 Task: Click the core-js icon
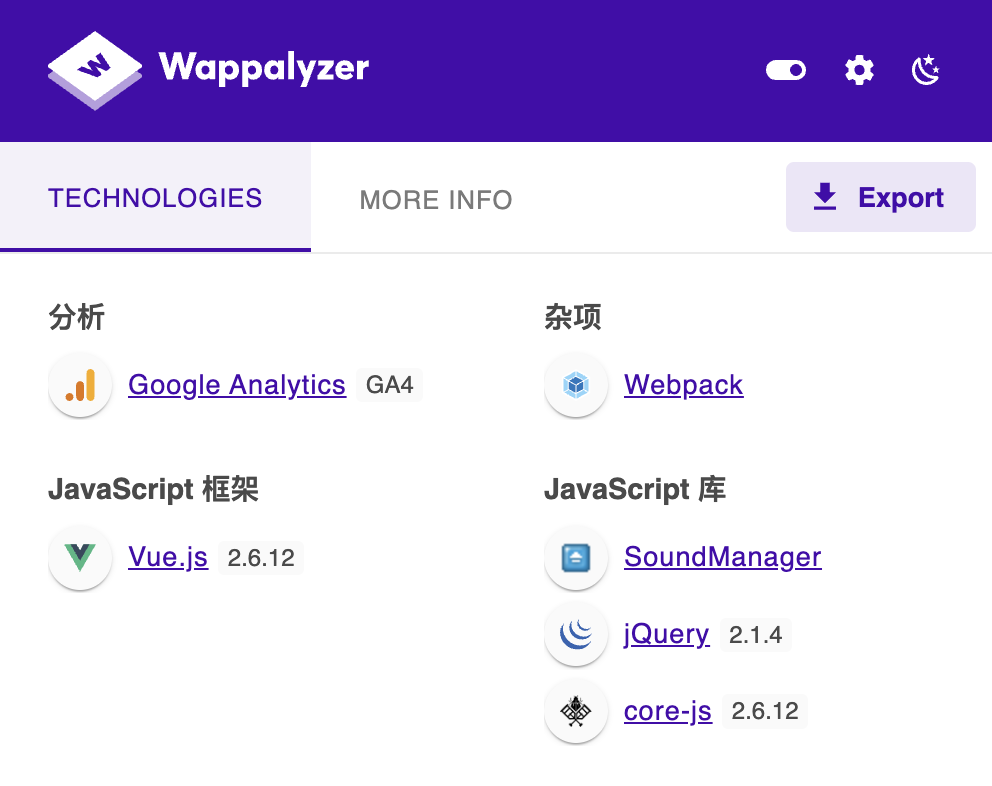(576, 711)
